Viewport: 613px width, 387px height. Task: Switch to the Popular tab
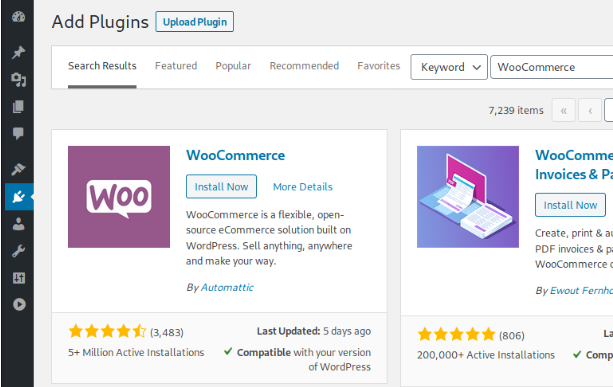[x=233, y=66]
